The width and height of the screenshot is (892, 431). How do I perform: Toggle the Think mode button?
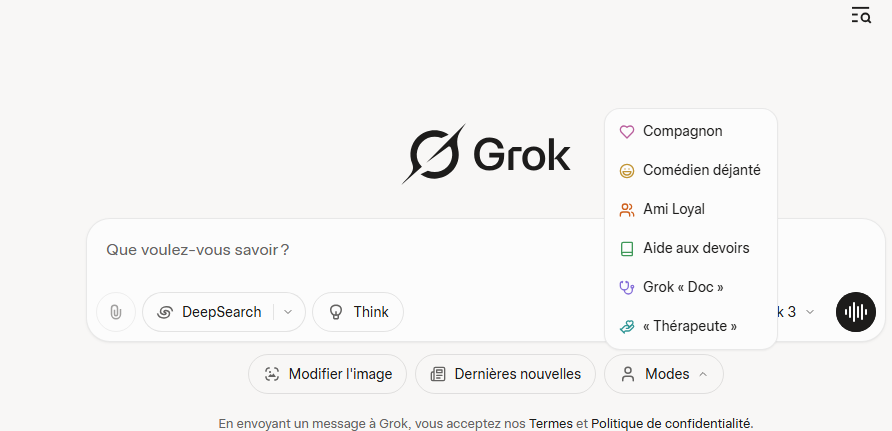[x=358, y=312]
